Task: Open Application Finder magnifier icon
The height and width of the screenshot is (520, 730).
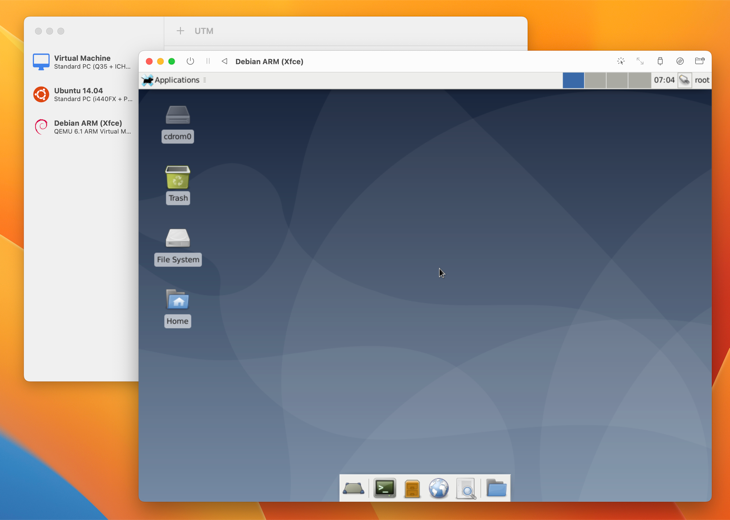Action: (466, 488)
